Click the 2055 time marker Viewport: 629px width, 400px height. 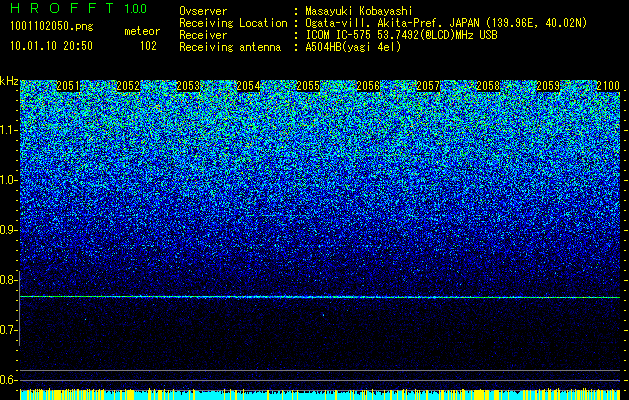308,86
